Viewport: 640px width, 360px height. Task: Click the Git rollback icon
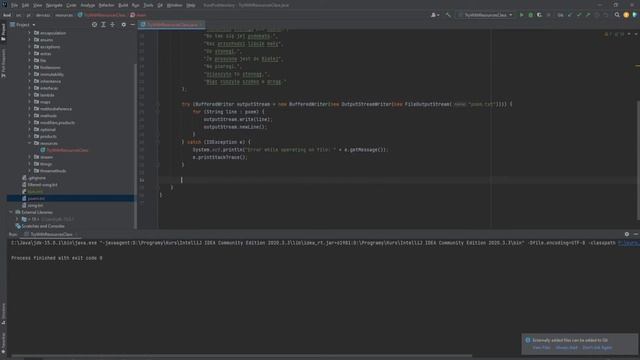[x=606, y=15]
